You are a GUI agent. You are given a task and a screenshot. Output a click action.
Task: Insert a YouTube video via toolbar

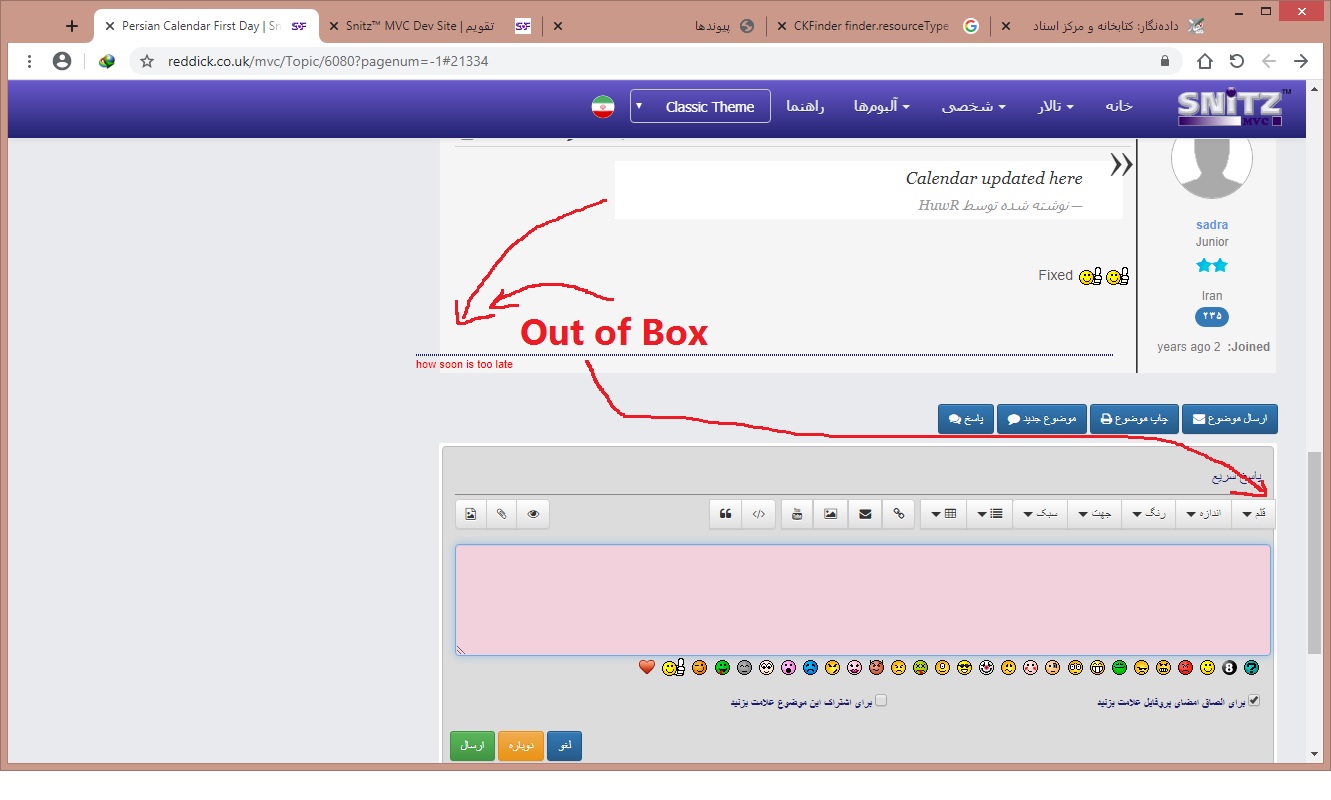coord(797,514)
